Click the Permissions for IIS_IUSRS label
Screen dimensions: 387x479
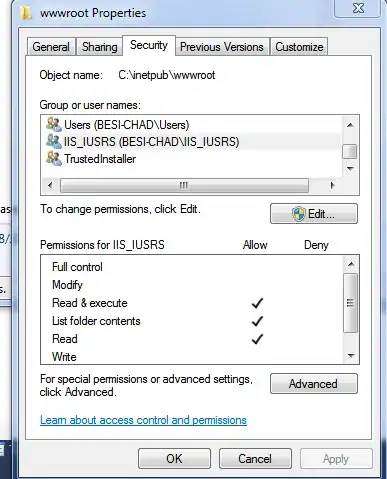pos(102,245)
